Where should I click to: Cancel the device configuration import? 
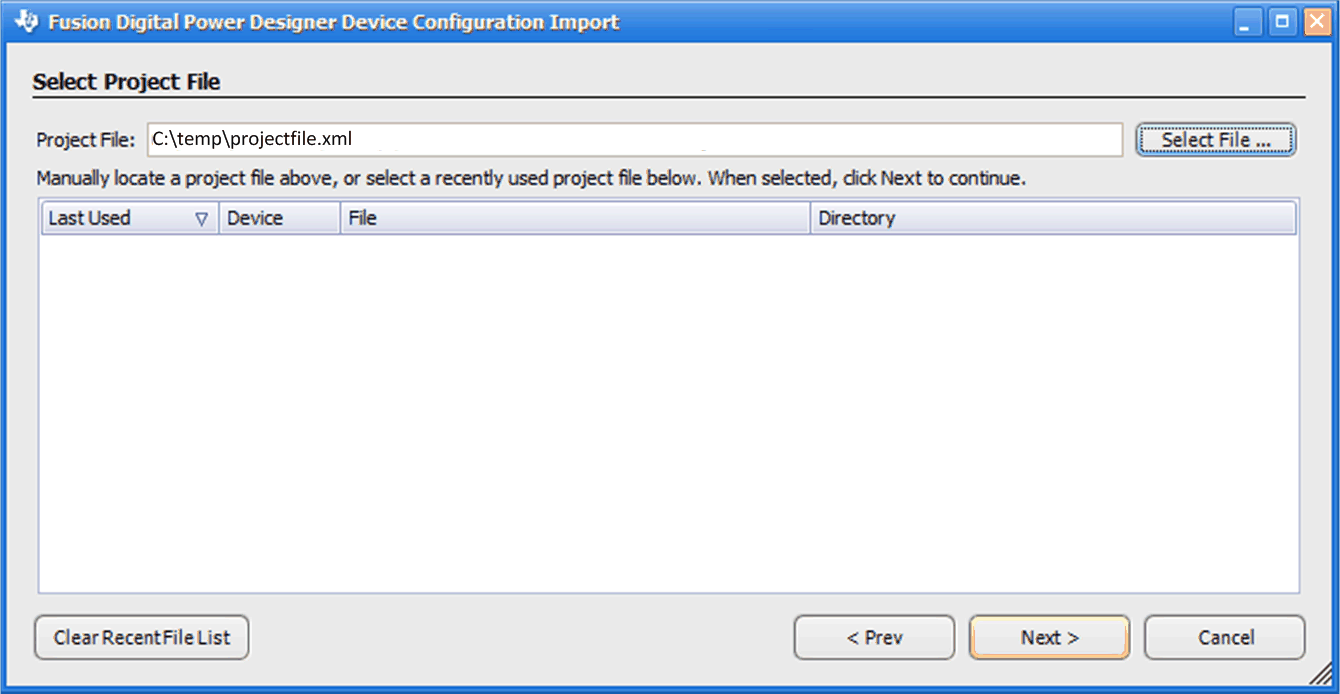(1224, 637)
